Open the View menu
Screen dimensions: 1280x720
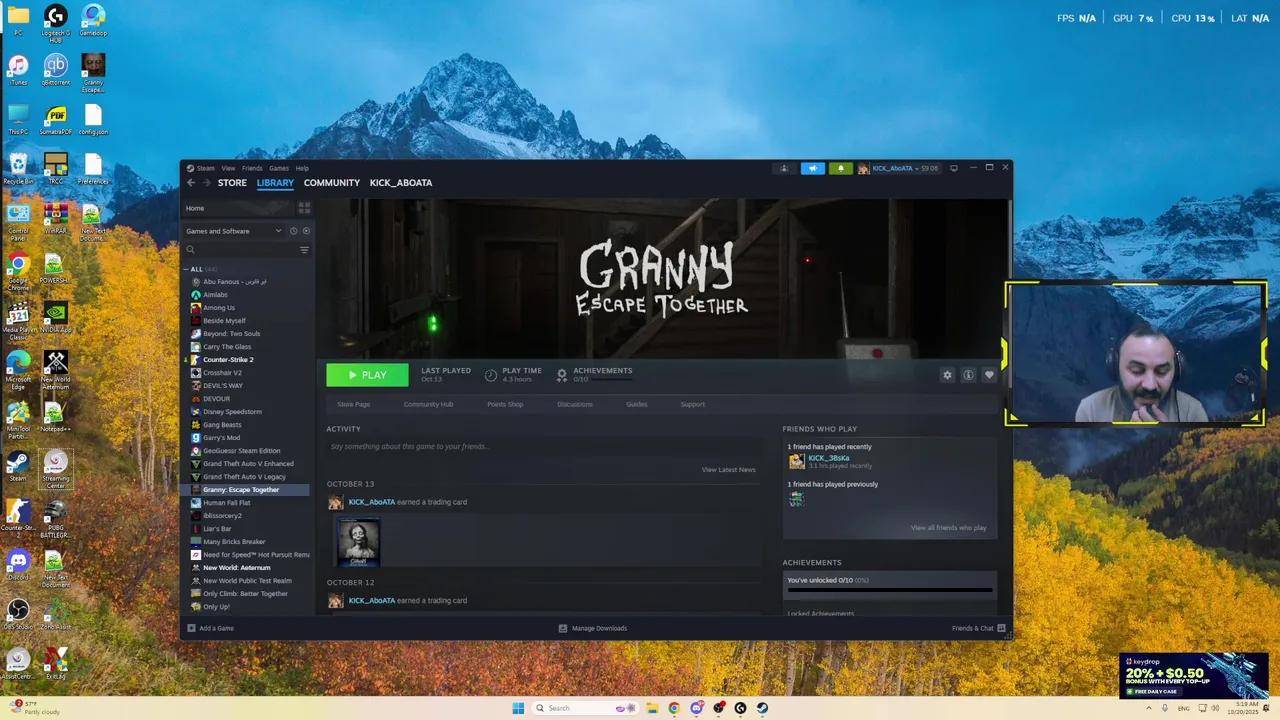(228, 168)
